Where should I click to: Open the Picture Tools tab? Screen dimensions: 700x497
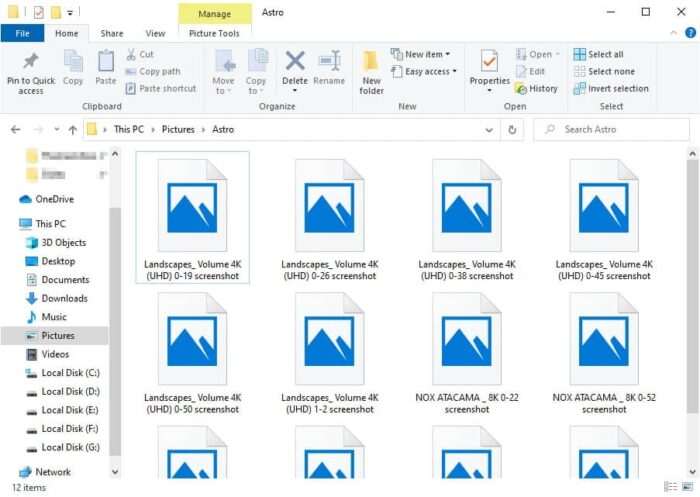point(214,33)
